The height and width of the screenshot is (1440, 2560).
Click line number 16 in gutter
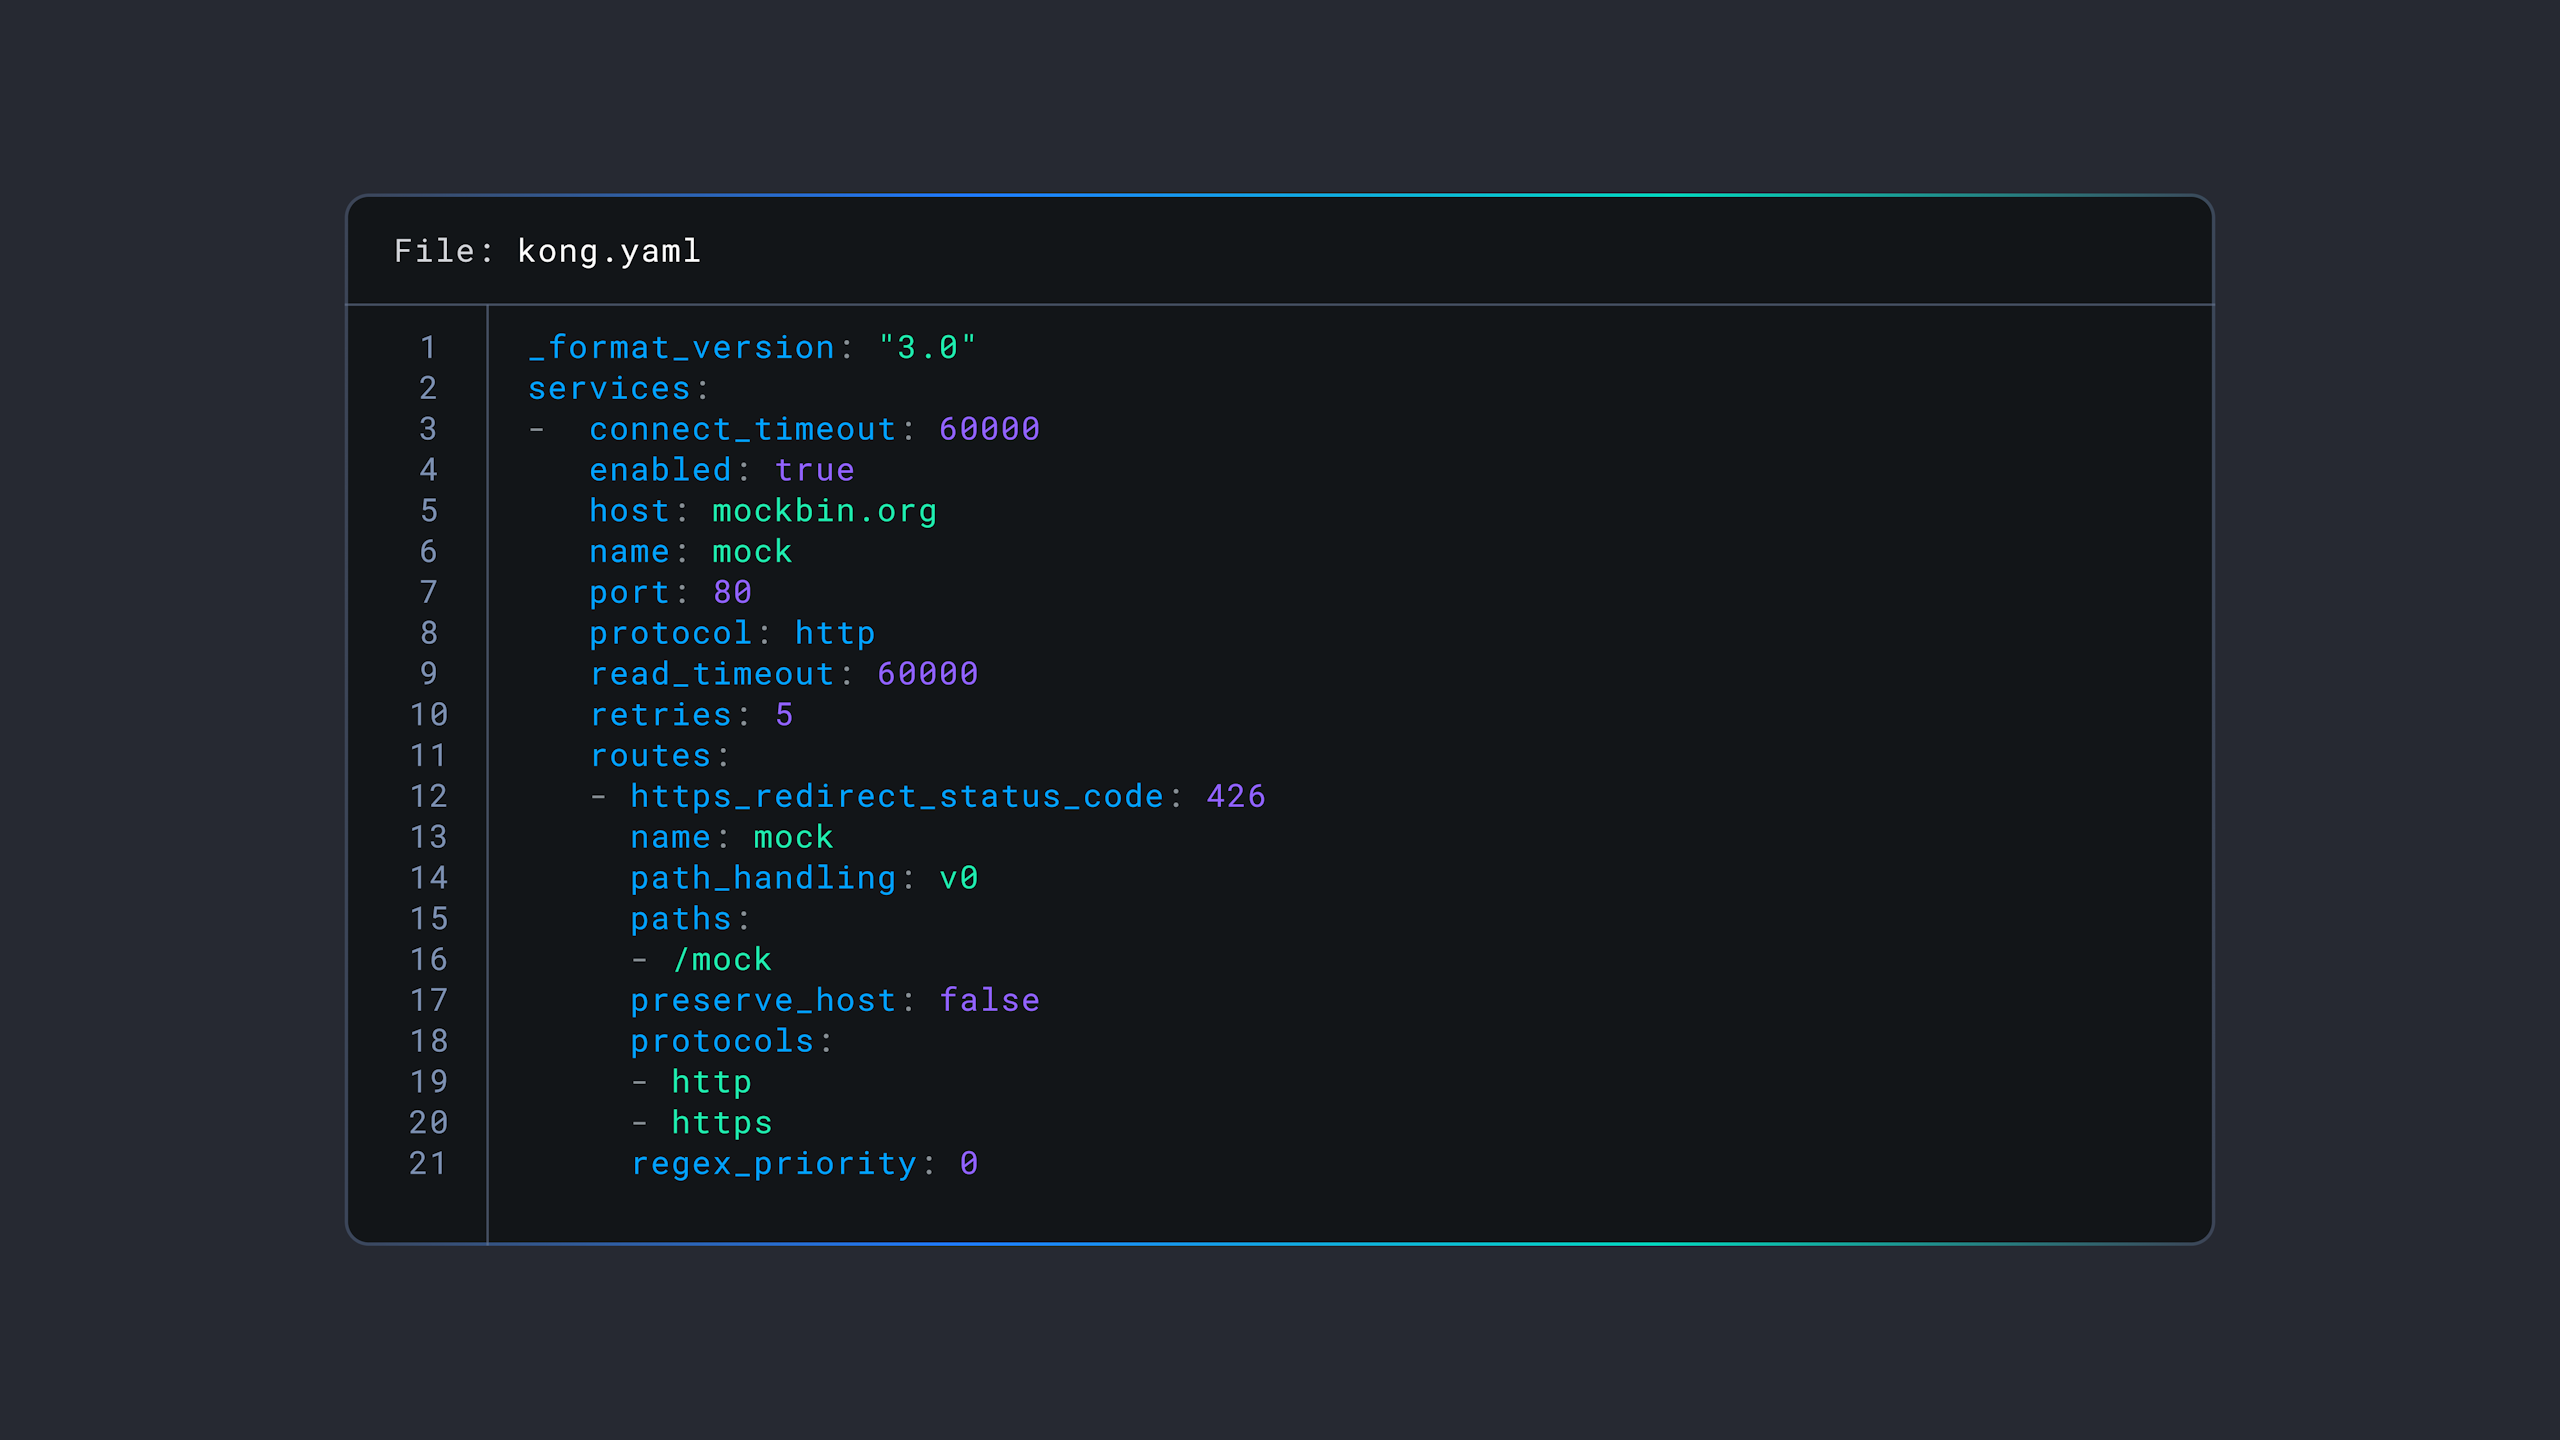click(x=428, y=960)
